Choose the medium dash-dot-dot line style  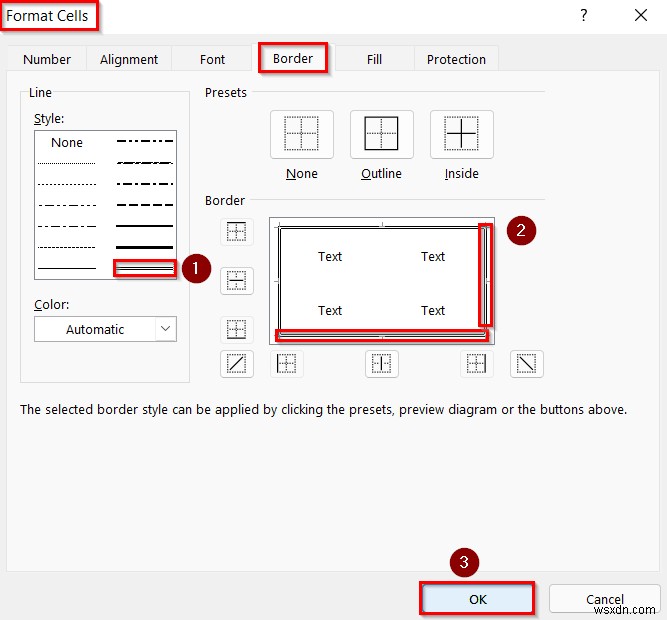coord(145,141)
